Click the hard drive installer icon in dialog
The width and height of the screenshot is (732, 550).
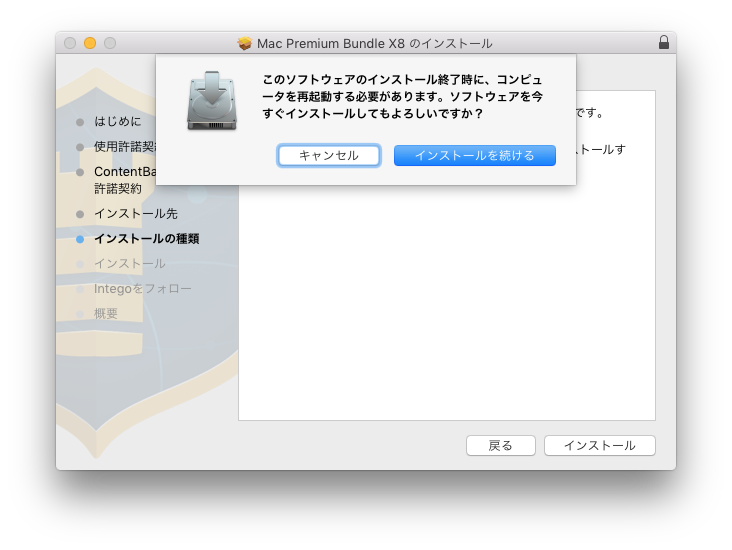(x=212, y=100)
